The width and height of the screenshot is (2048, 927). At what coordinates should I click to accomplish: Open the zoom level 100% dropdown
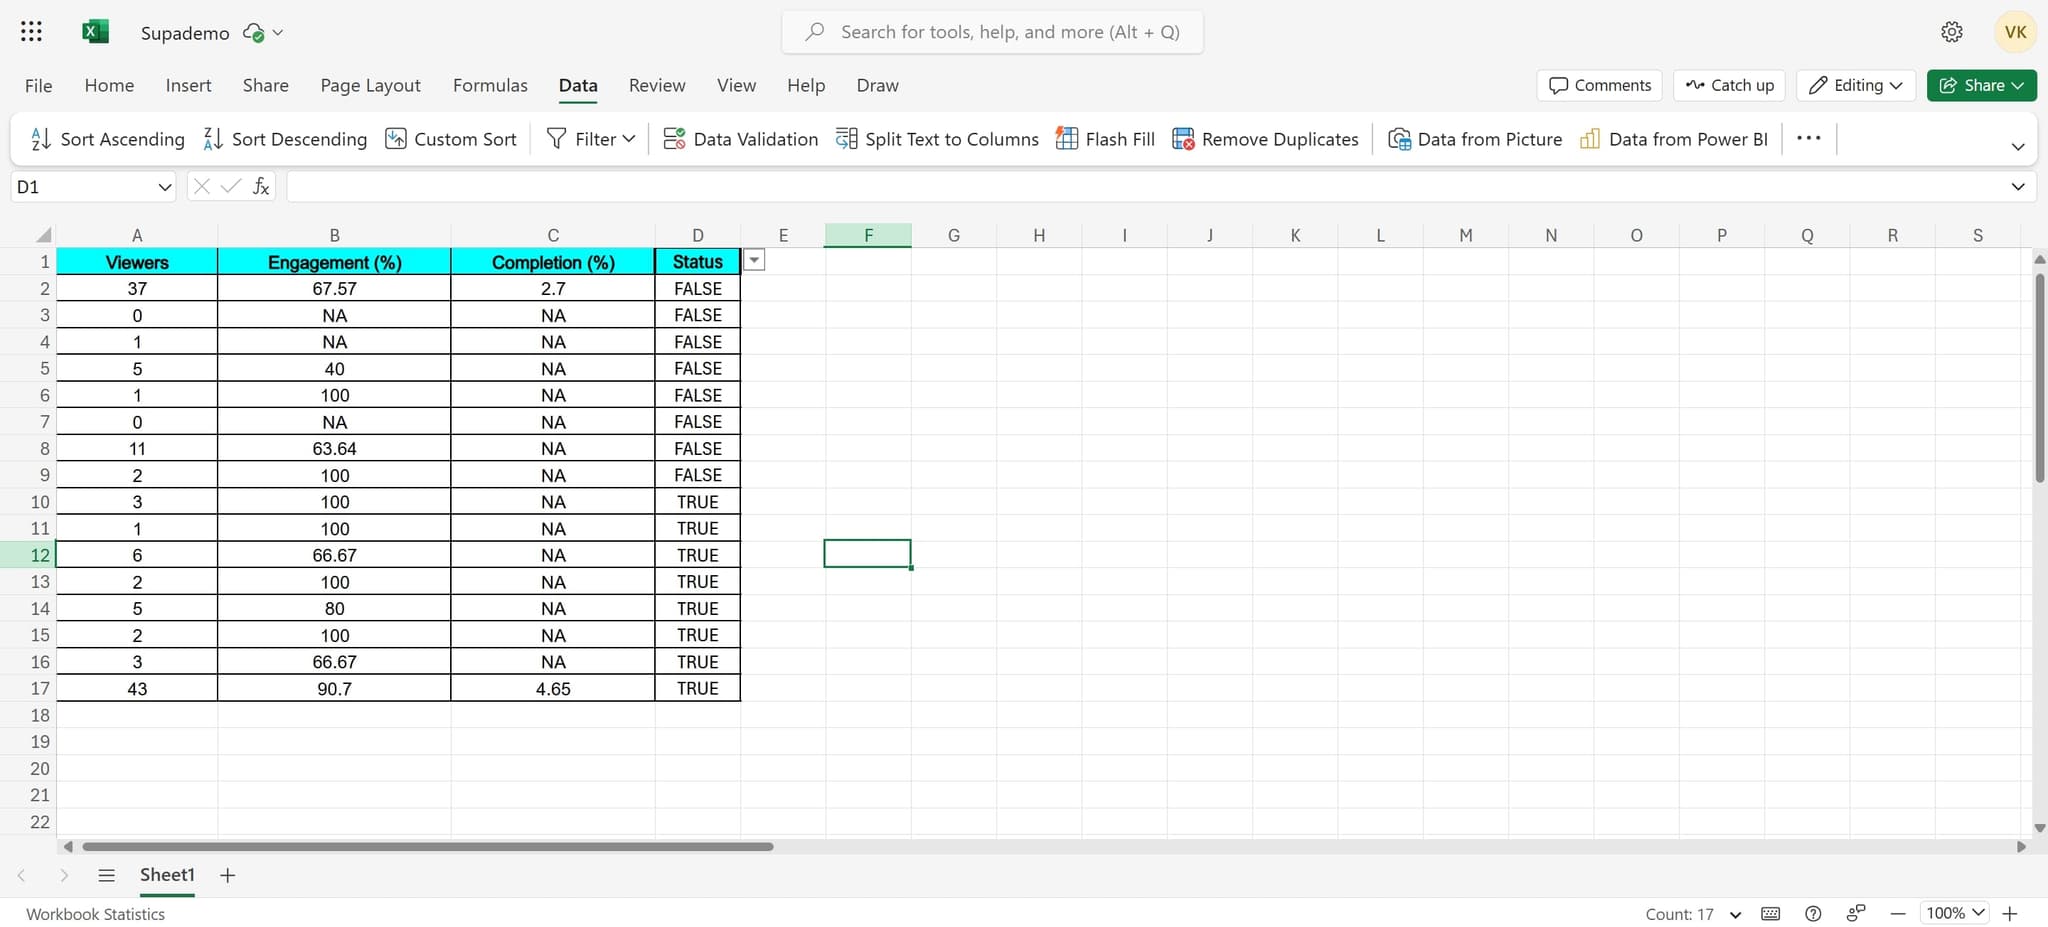[1955, 913]
